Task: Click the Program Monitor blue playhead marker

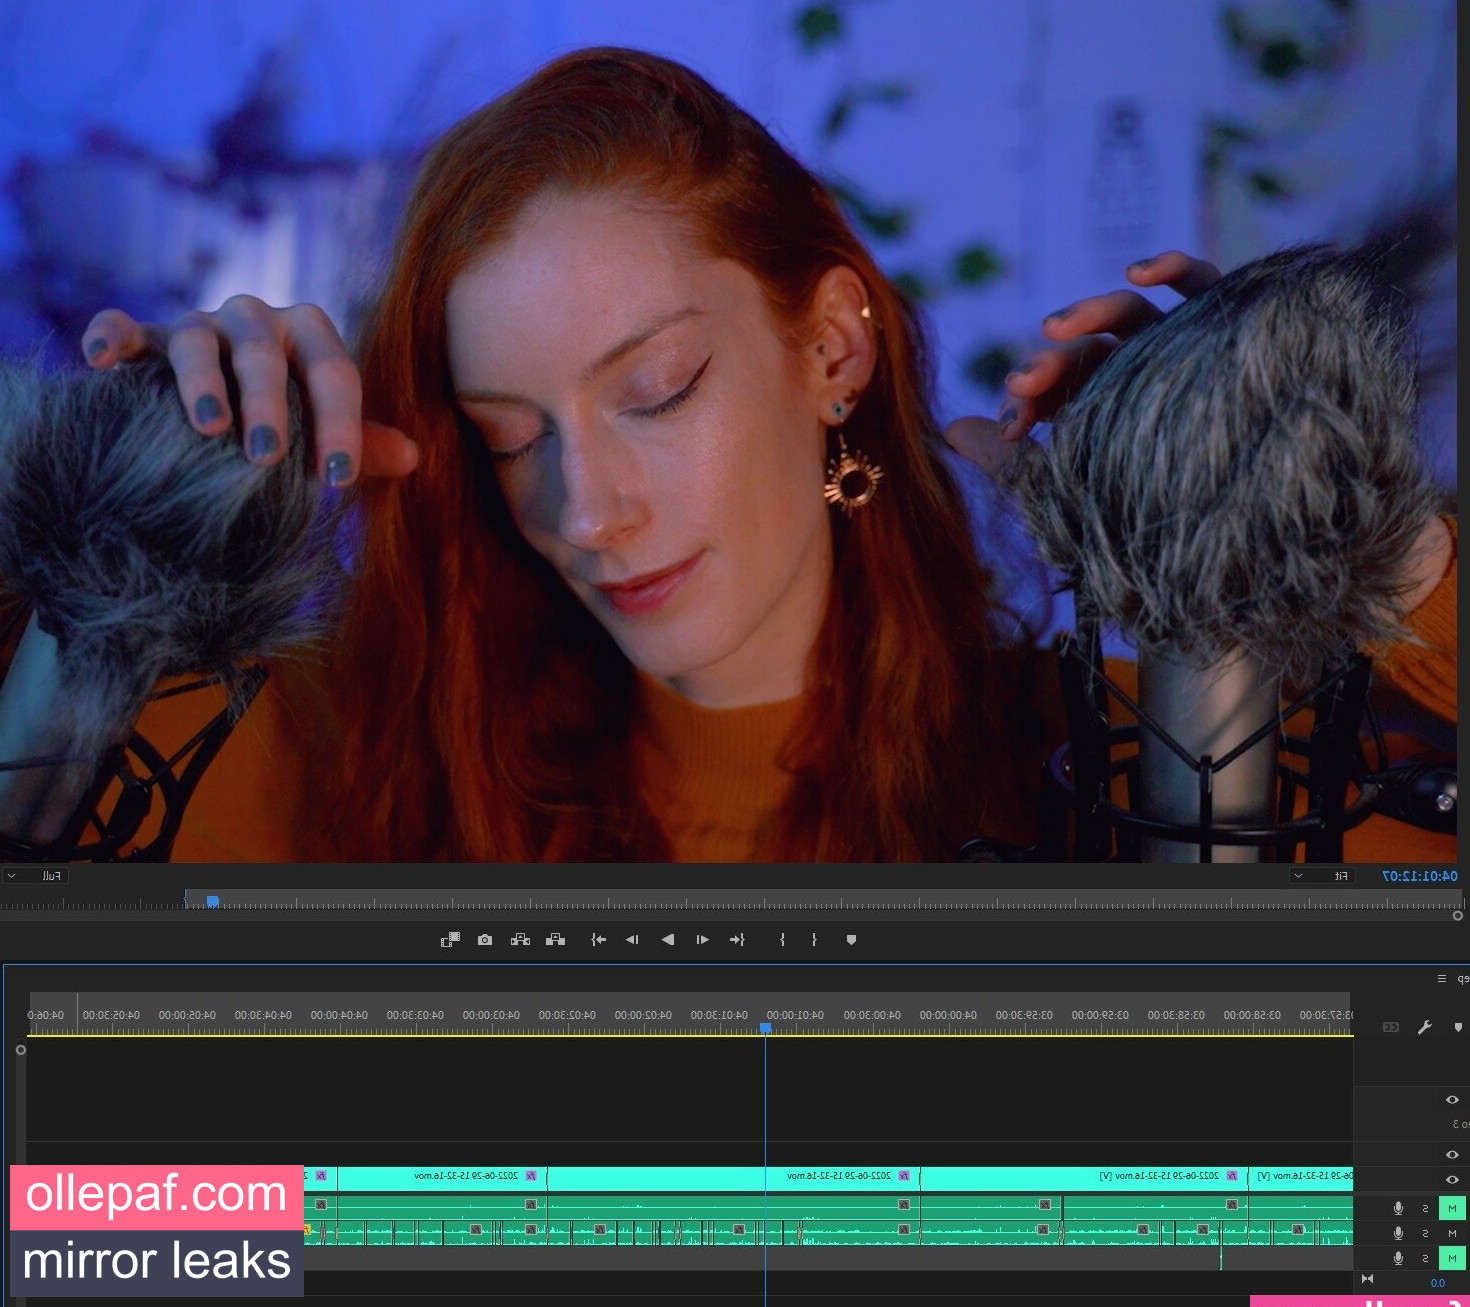Action: pyautogui.click(x=212, y=901)
